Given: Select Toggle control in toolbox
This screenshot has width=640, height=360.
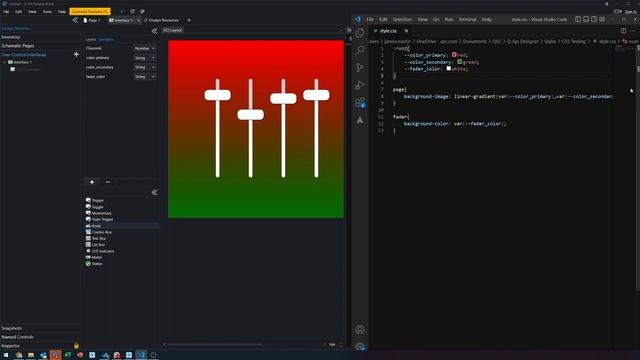Looking at the screenshot, I should pyautogui.click(x=95, y=207).
